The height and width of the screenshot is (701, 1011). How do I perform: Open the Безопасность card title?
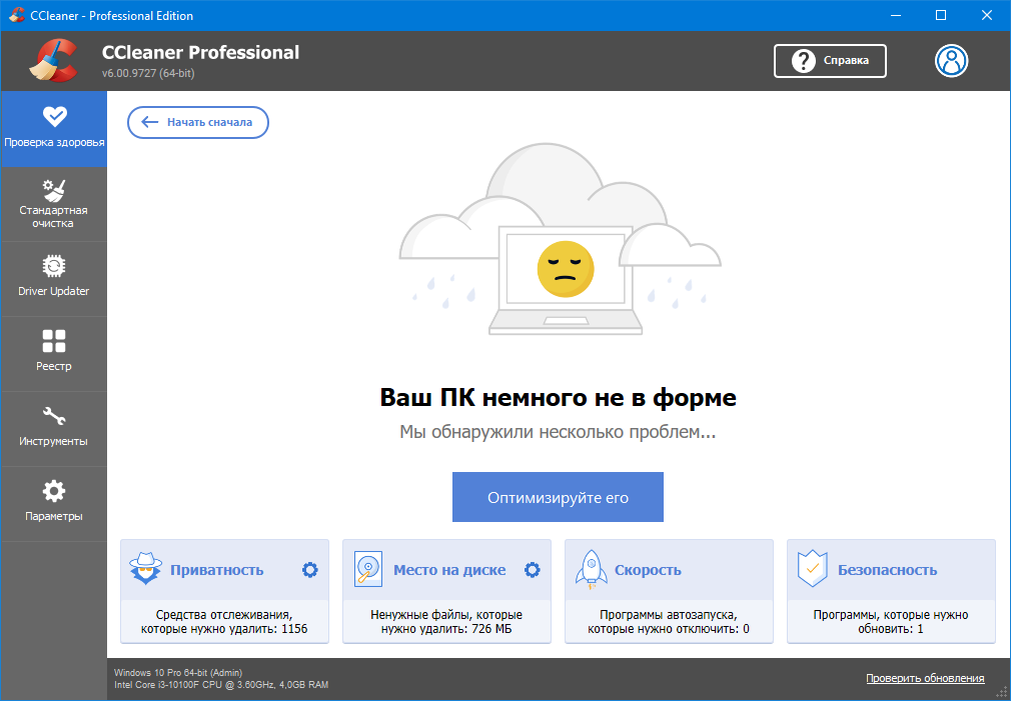[887, 570]
